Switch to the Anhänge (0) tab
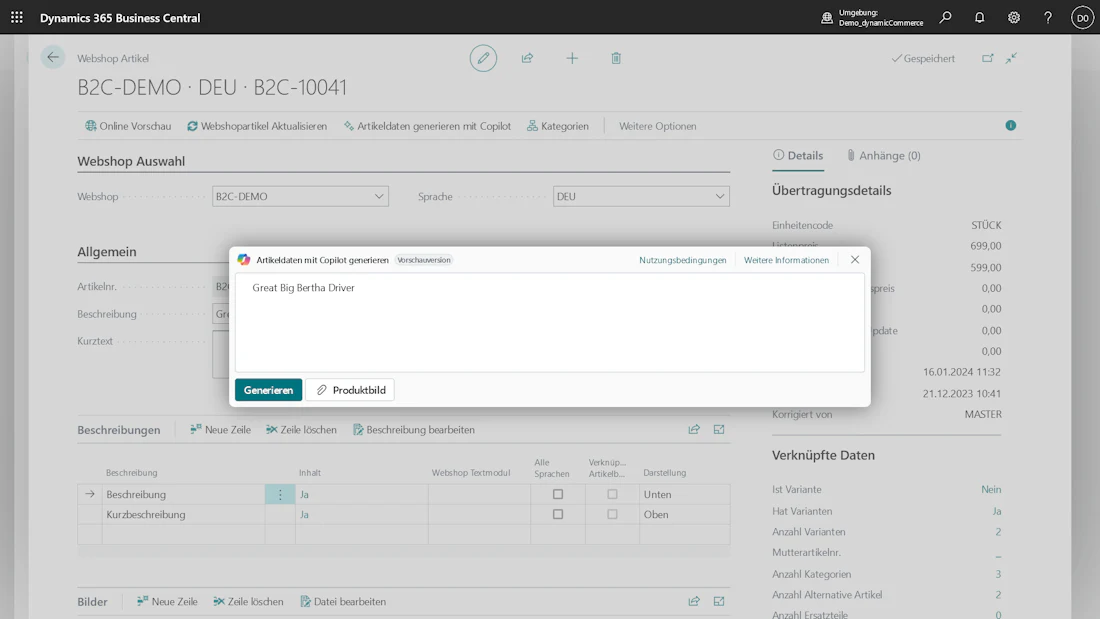 pos(883,156)
